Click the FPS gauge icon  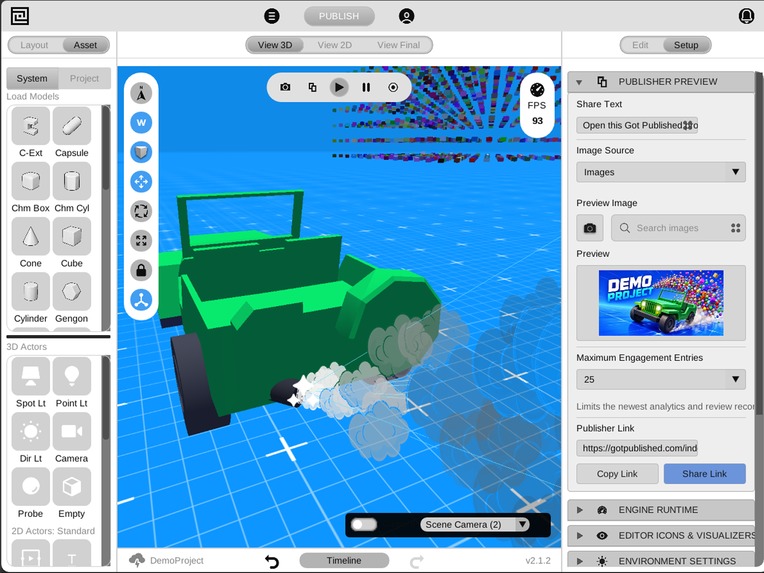click(x=537, y=90)
